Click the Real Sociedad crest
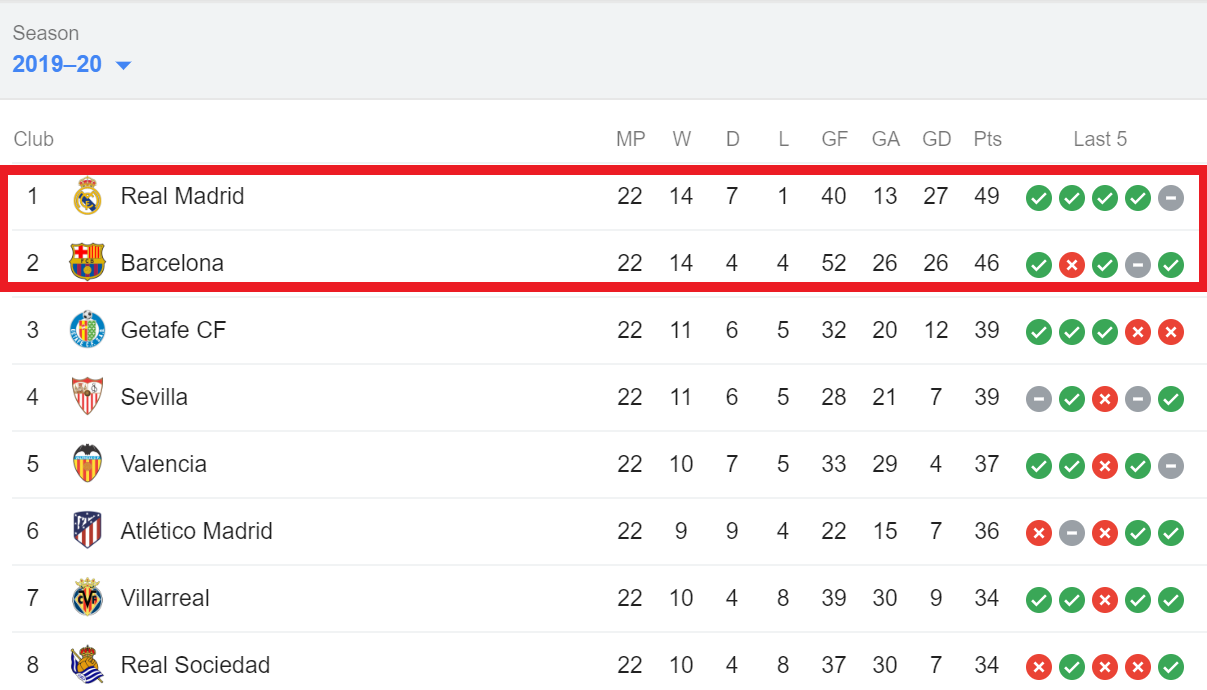Viewport: 1207px width, 690px height. [x=88, y=665]
